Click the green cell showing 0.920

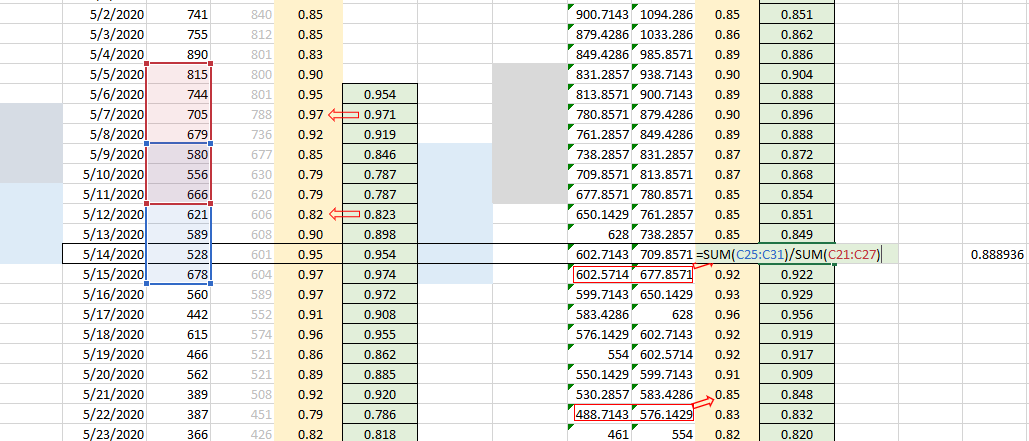379,394
